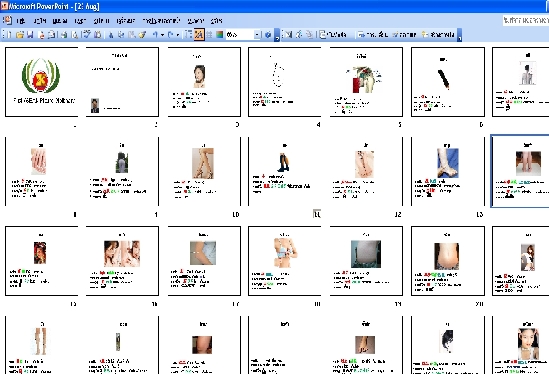This screenshot has height=374, width=549.
Task: Open Speaker Notes from sorter toolbar
Action: click(334, 34)
